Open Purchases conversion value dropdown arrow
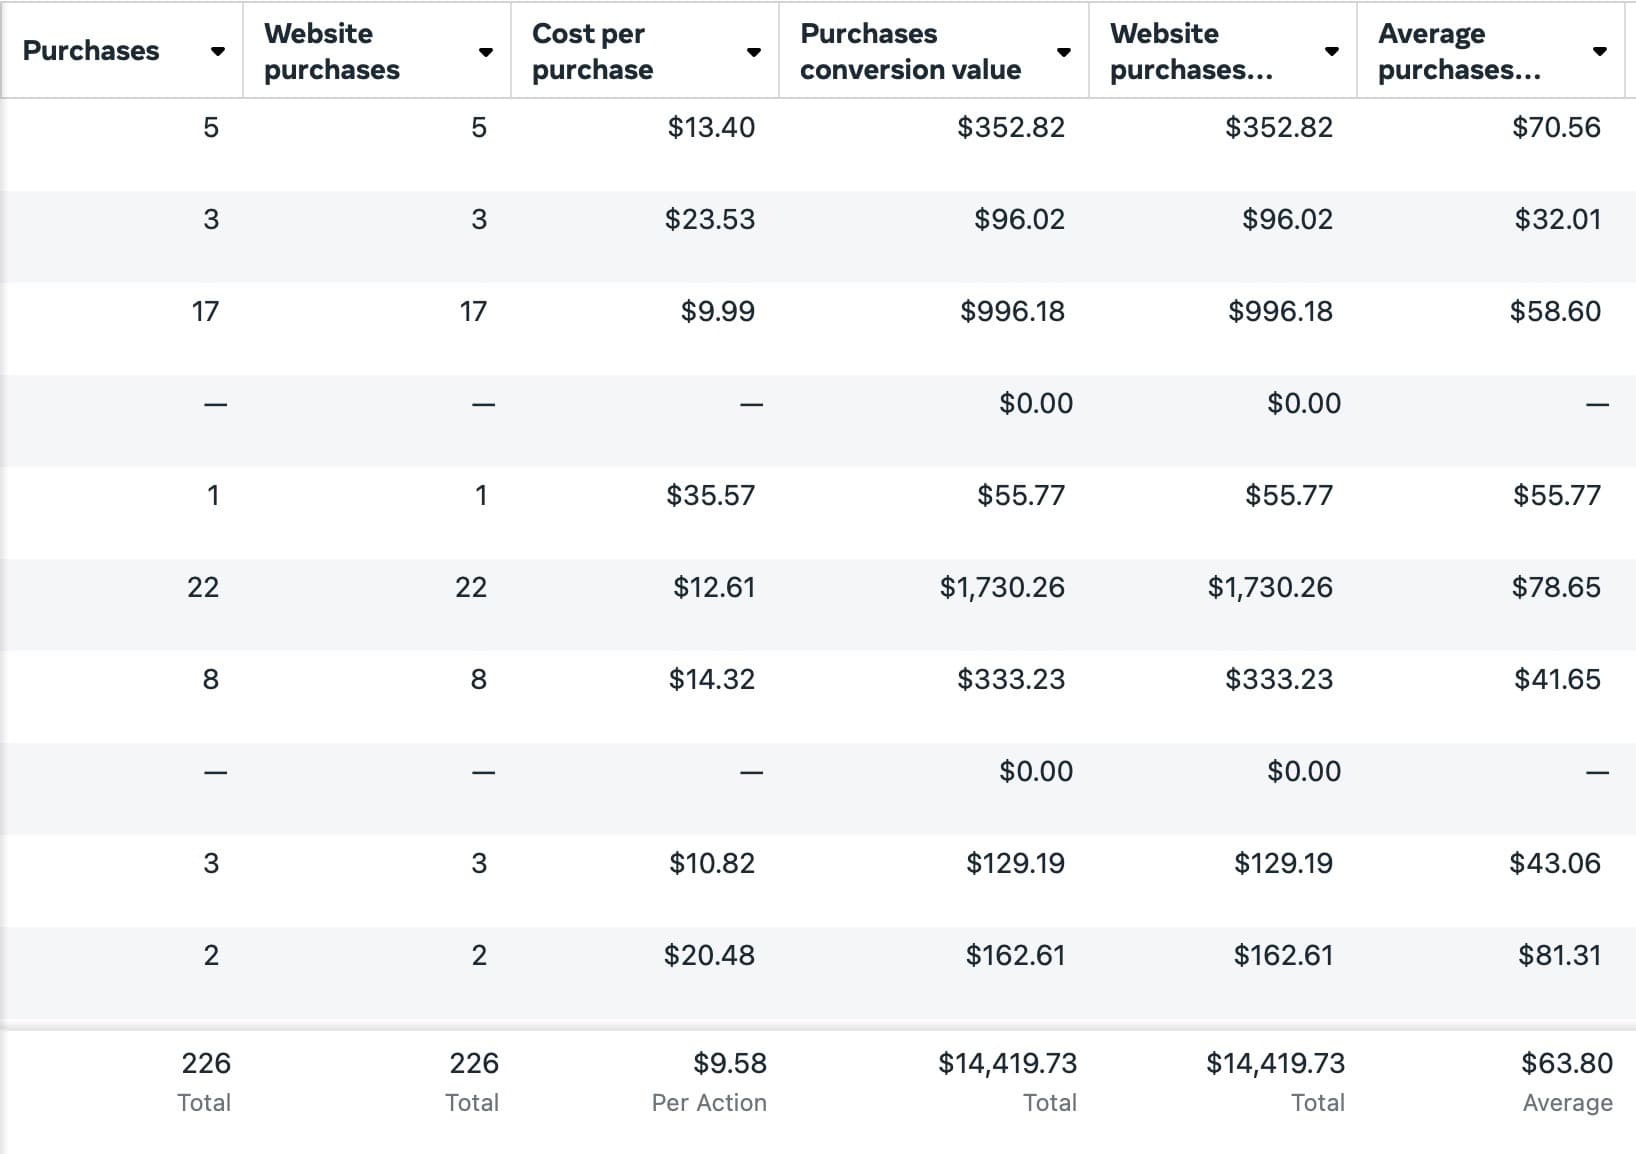 click(x=1063, y=52)
